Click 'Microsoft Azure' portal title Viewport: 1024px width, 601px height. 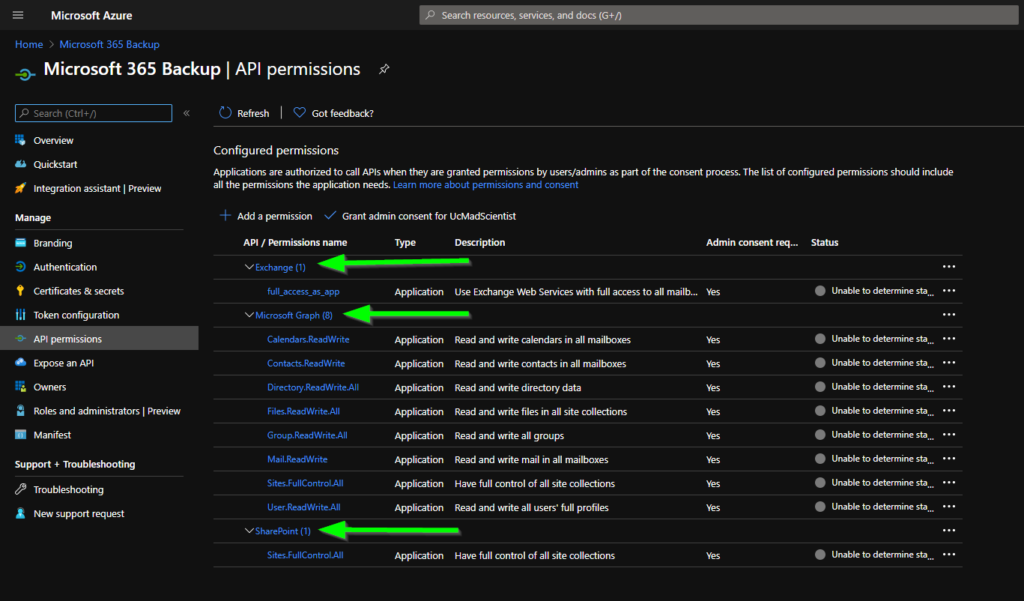pyautogui.click(x=91, y=15)
